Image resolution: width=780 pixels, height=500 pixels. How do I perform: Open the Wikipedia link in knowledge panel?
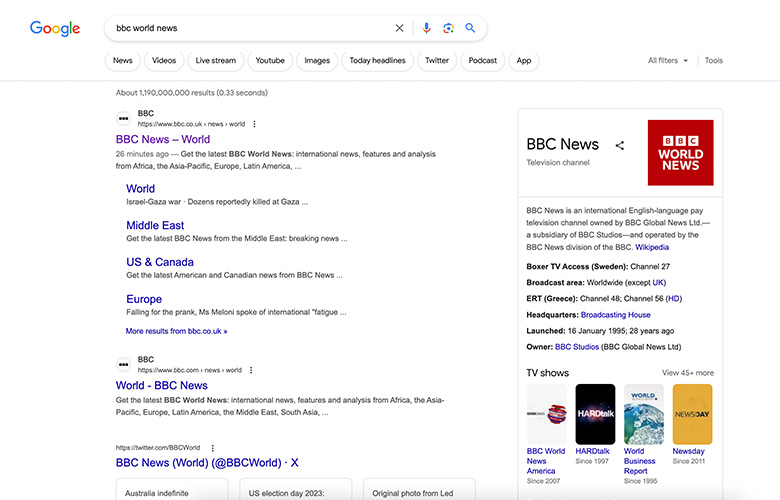tap(652, 247)
